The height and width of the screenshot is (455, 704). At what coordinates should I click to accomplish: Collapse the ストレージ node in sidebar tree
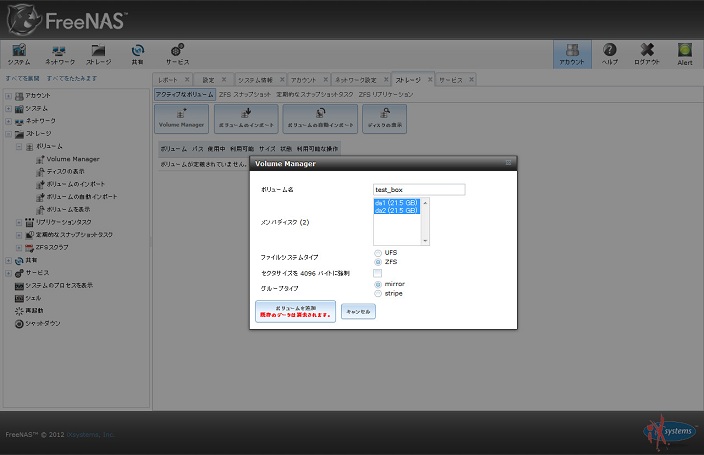[9, 134]
